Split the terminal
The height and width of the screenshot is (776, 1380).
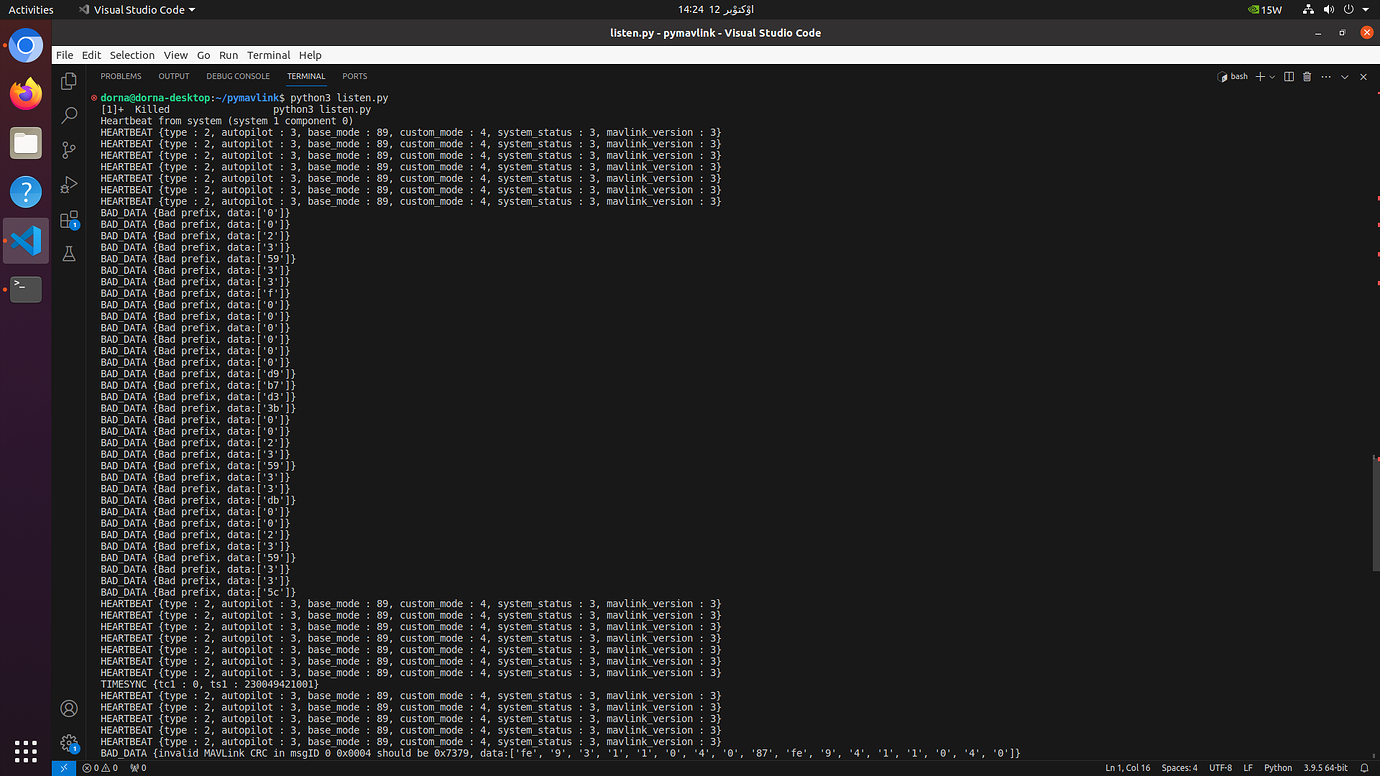[x=1289, y=76]
